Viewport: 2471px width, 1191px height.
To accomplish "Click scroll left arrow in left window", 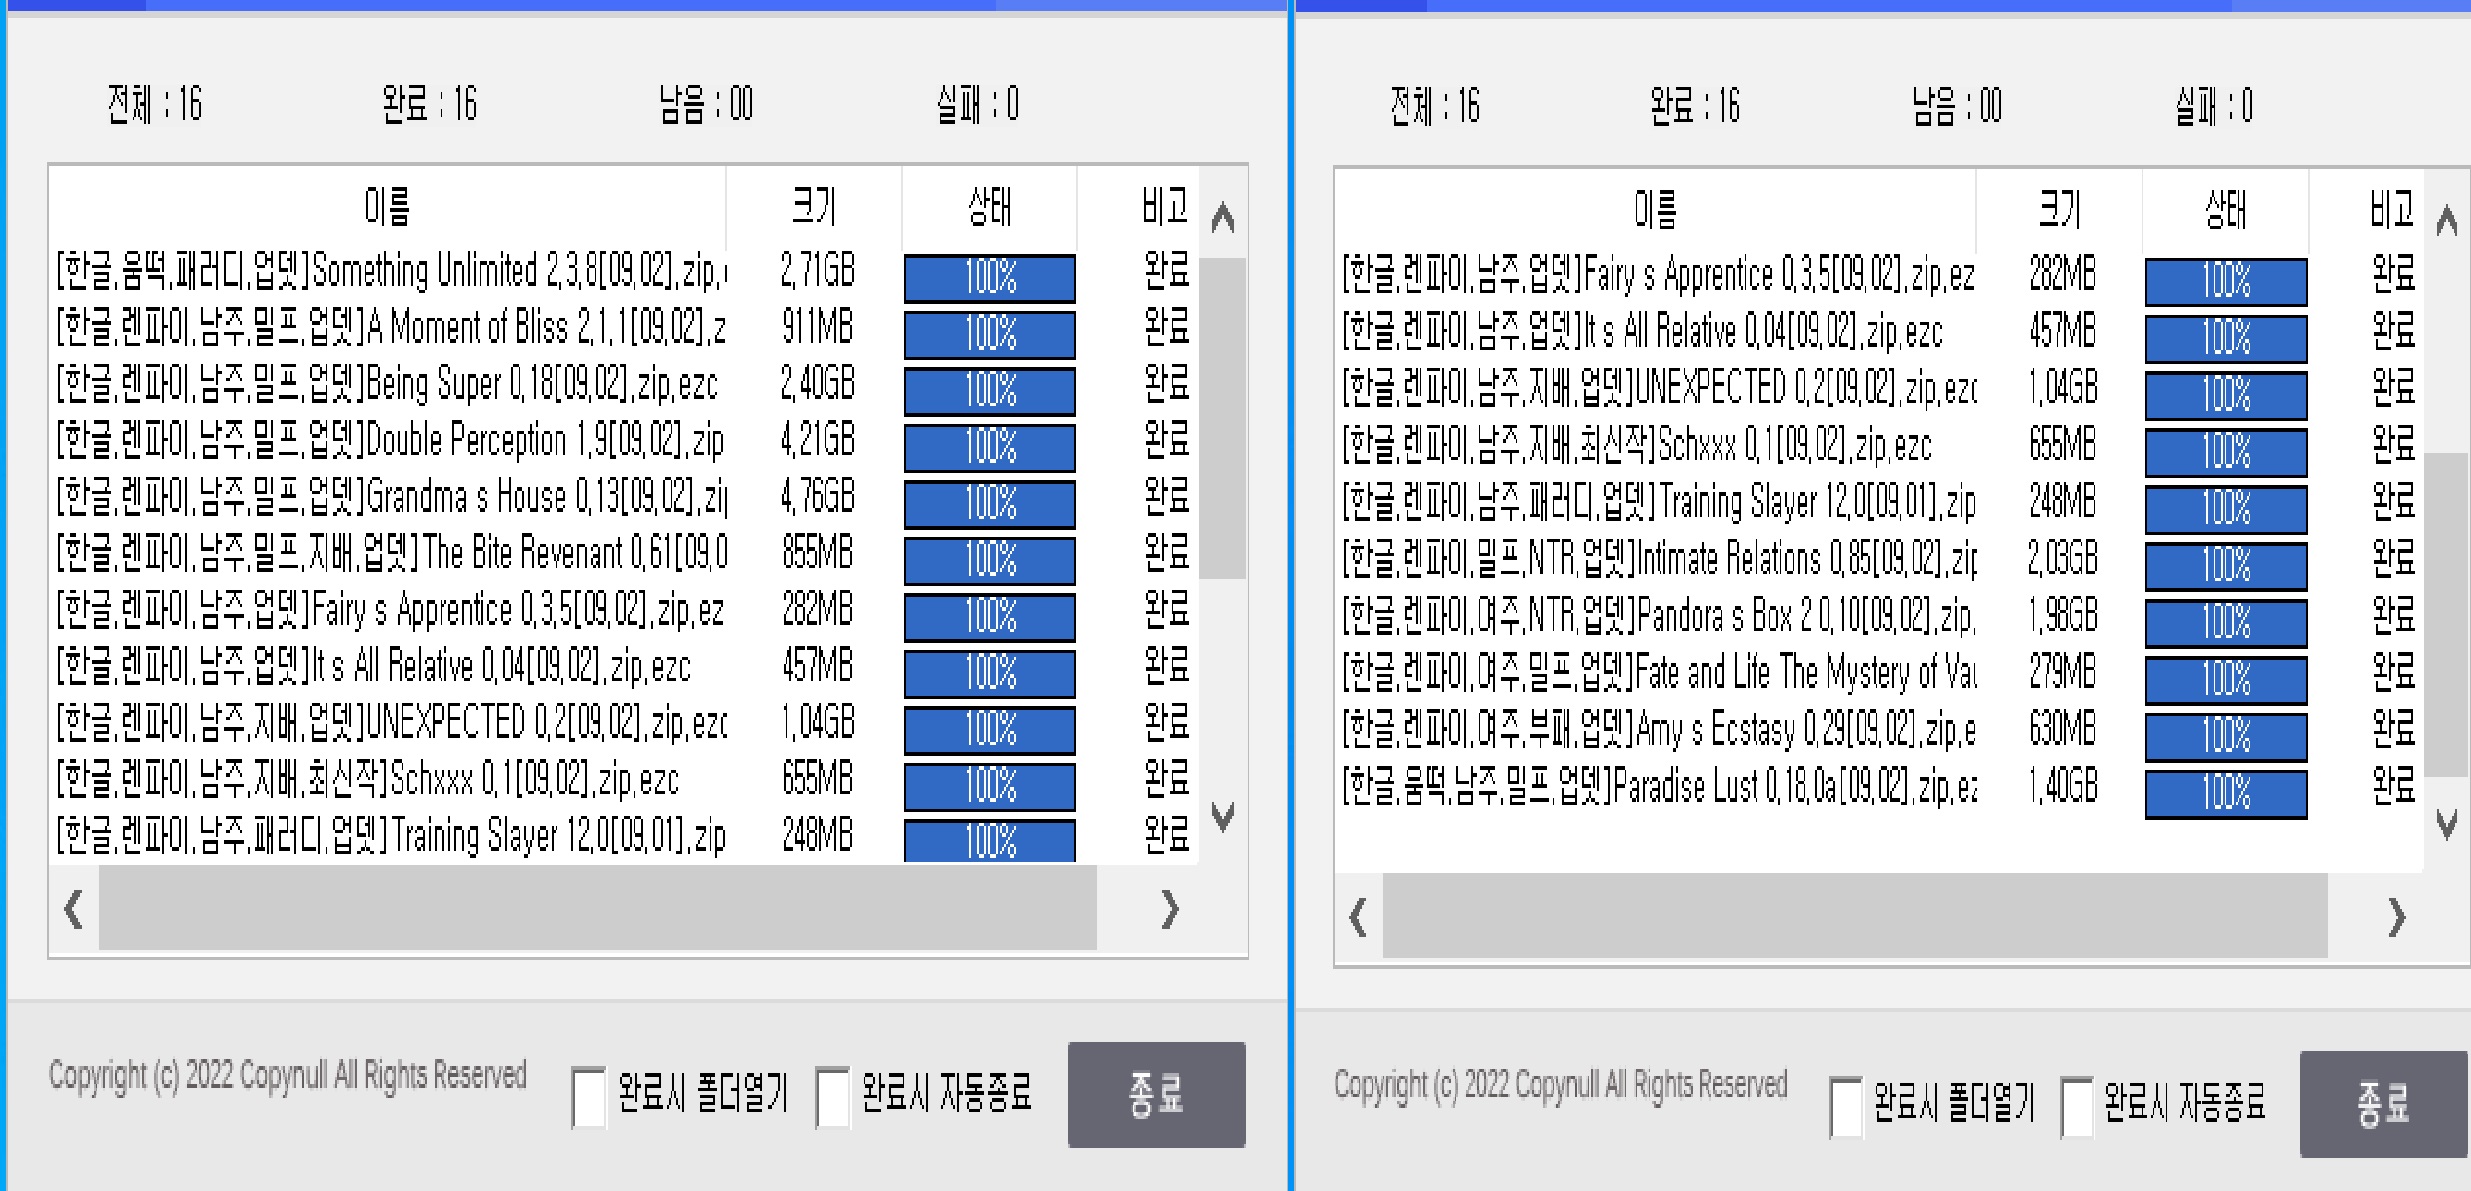I will (73, 909).
